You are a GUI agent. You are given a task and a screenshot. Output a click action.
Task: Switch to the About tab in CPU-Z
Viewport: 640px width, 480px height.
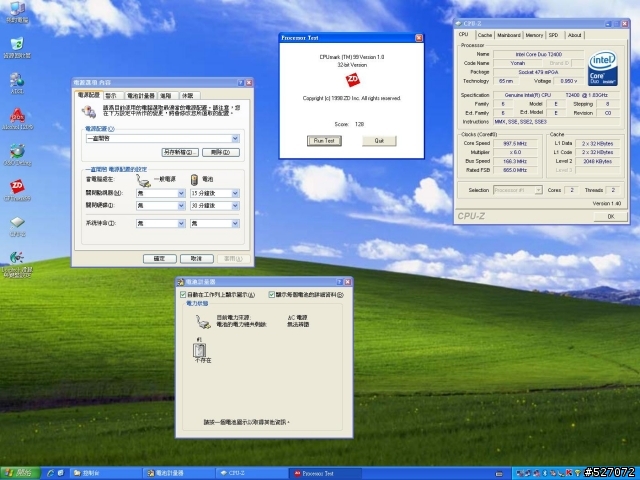[574, 35]
